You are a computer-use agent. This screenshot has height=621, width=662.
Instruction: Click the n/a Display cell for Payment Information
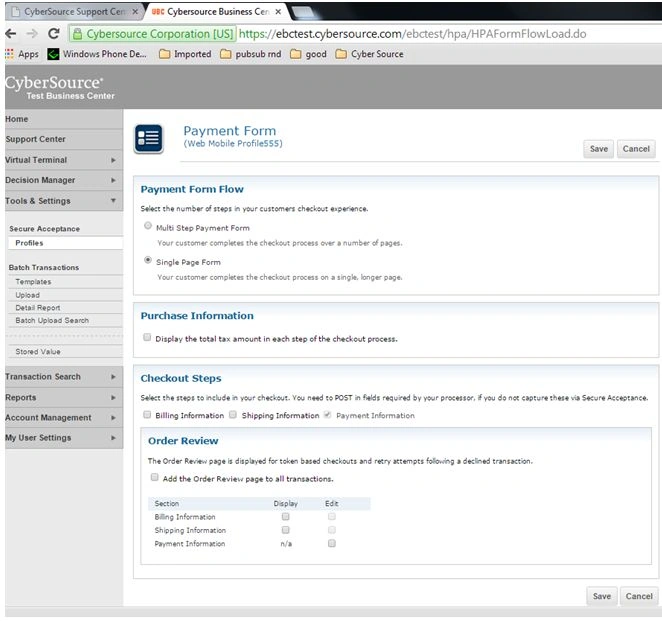286,544
